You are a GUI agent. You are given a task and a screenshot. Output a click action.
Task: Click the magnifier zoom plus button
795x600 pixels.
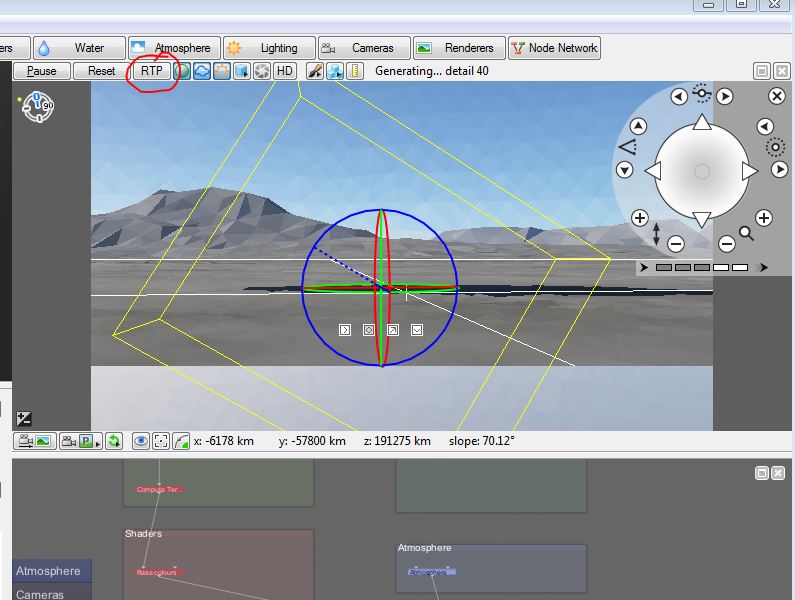pos(764,218)
